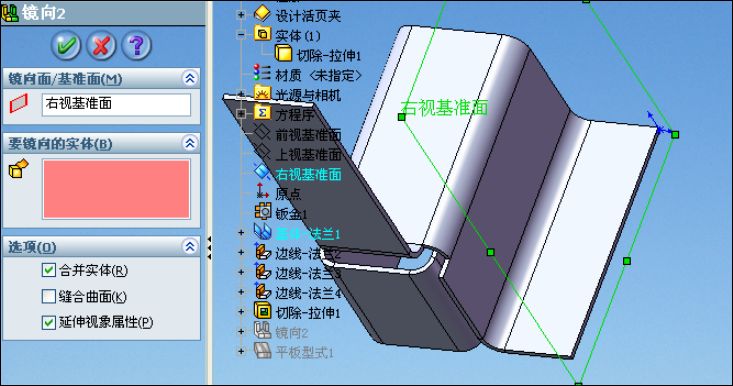Screen dimensions: 733x386
Task: Expand 基体-法兰1 tree node
Action: click(241, 232)
